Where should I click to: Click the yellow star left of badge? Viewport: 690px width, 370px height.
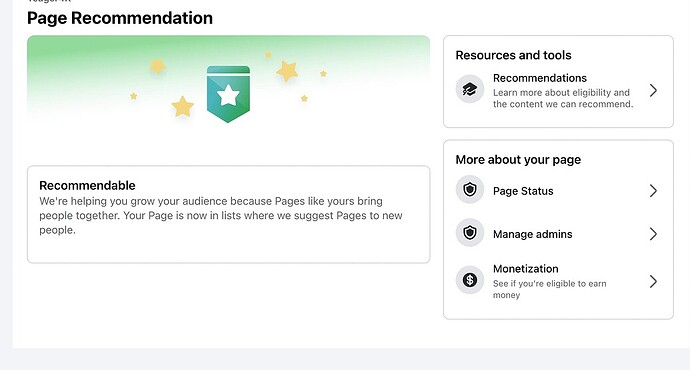click(182, 106)
